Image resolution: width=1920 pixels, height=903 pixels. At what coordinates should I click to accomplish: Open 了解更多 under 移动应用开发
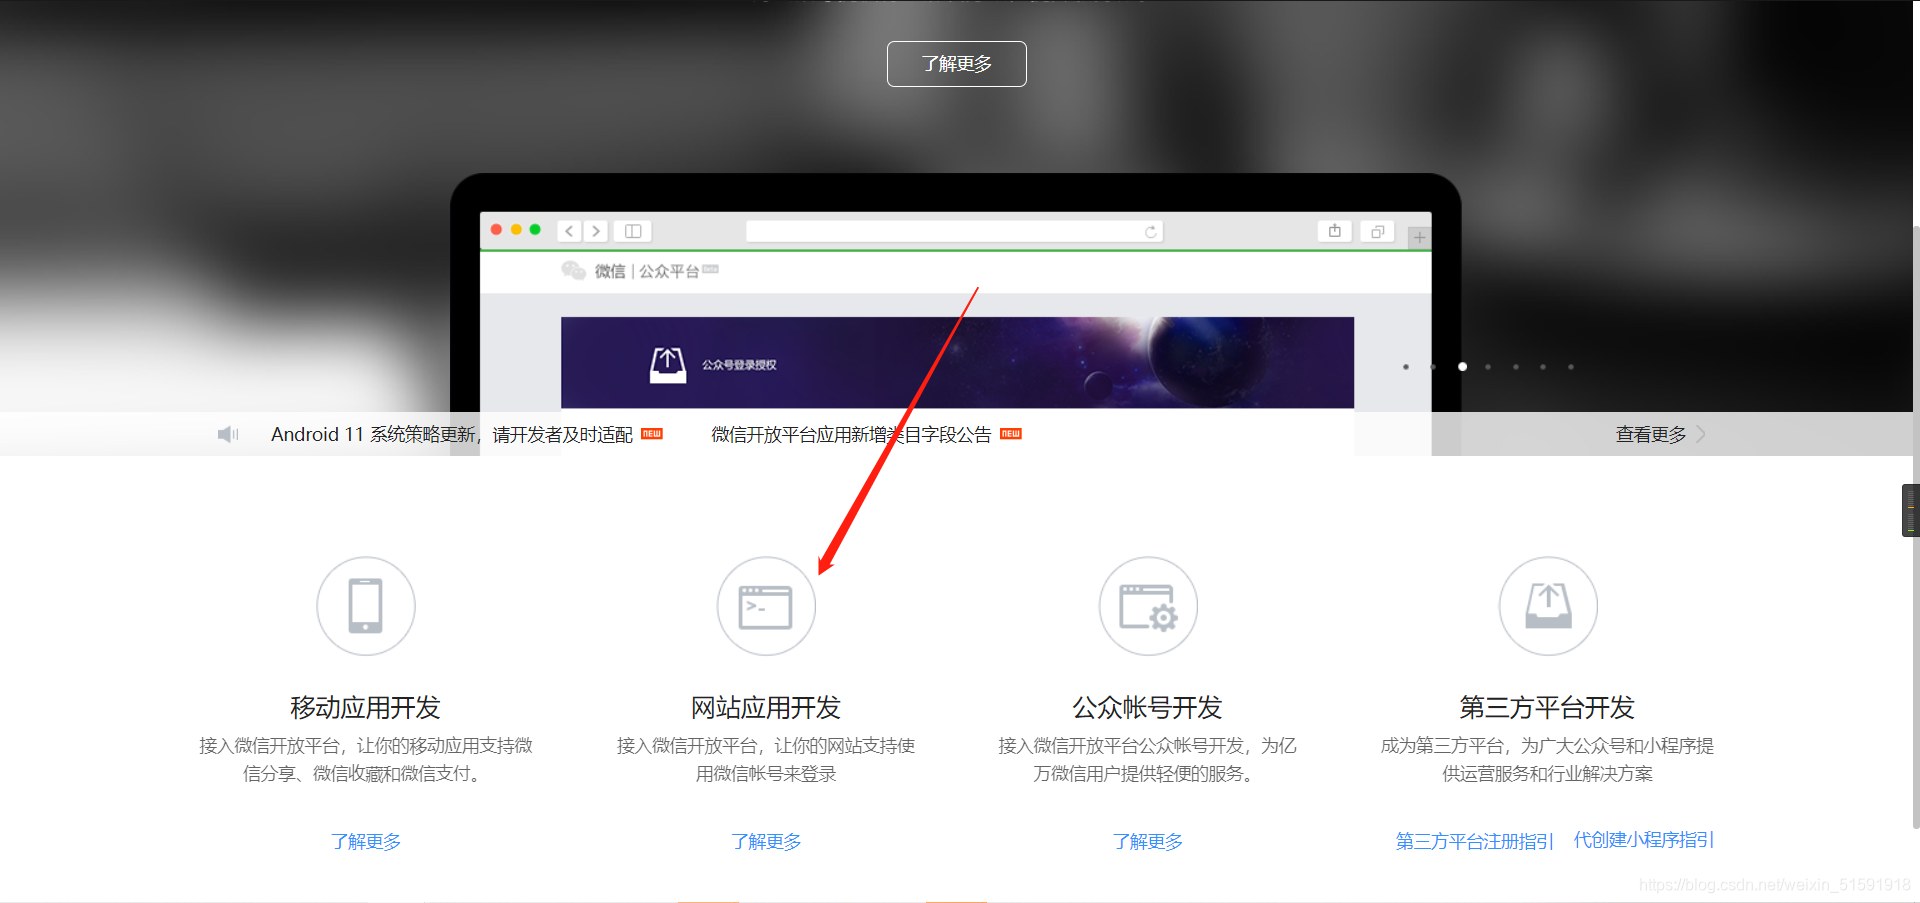coord(366,841)
